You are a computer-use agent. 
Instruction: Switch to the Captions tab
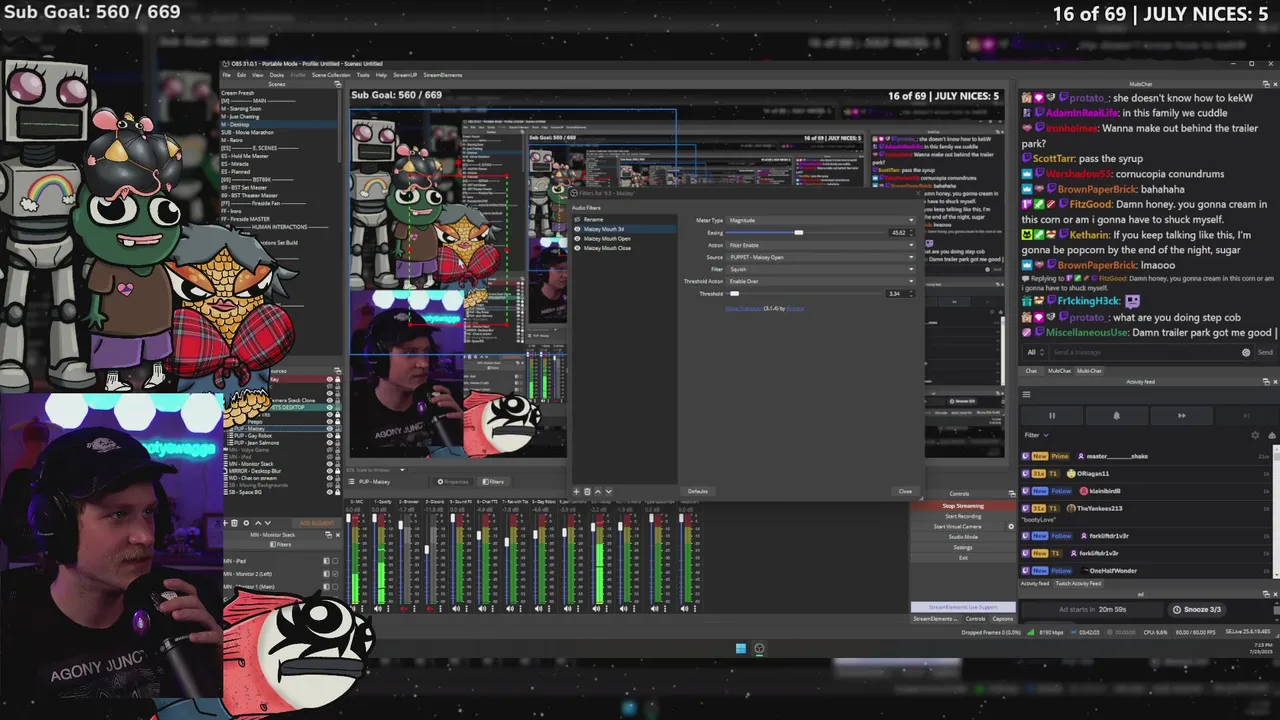tap(1003, 619)
